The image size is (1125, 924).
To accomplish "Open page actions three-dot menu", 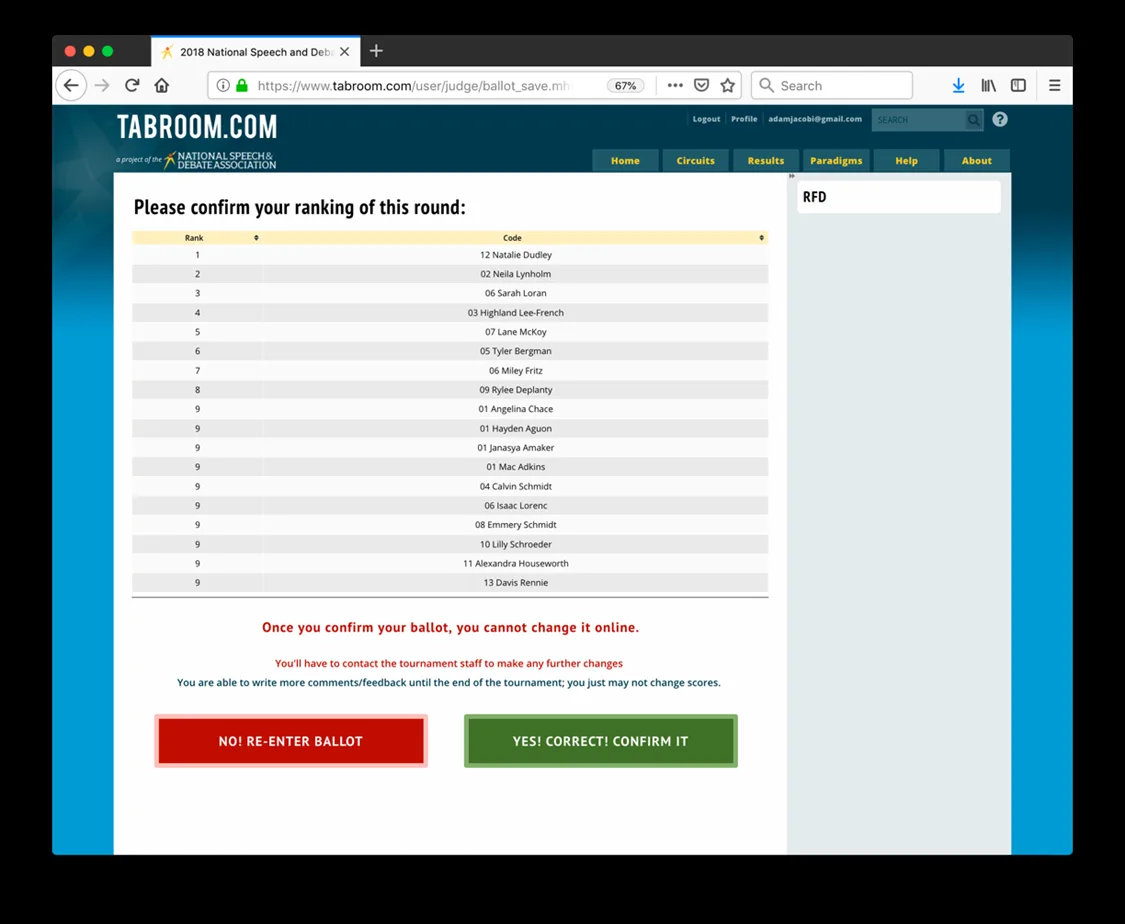I will (675, 85).
